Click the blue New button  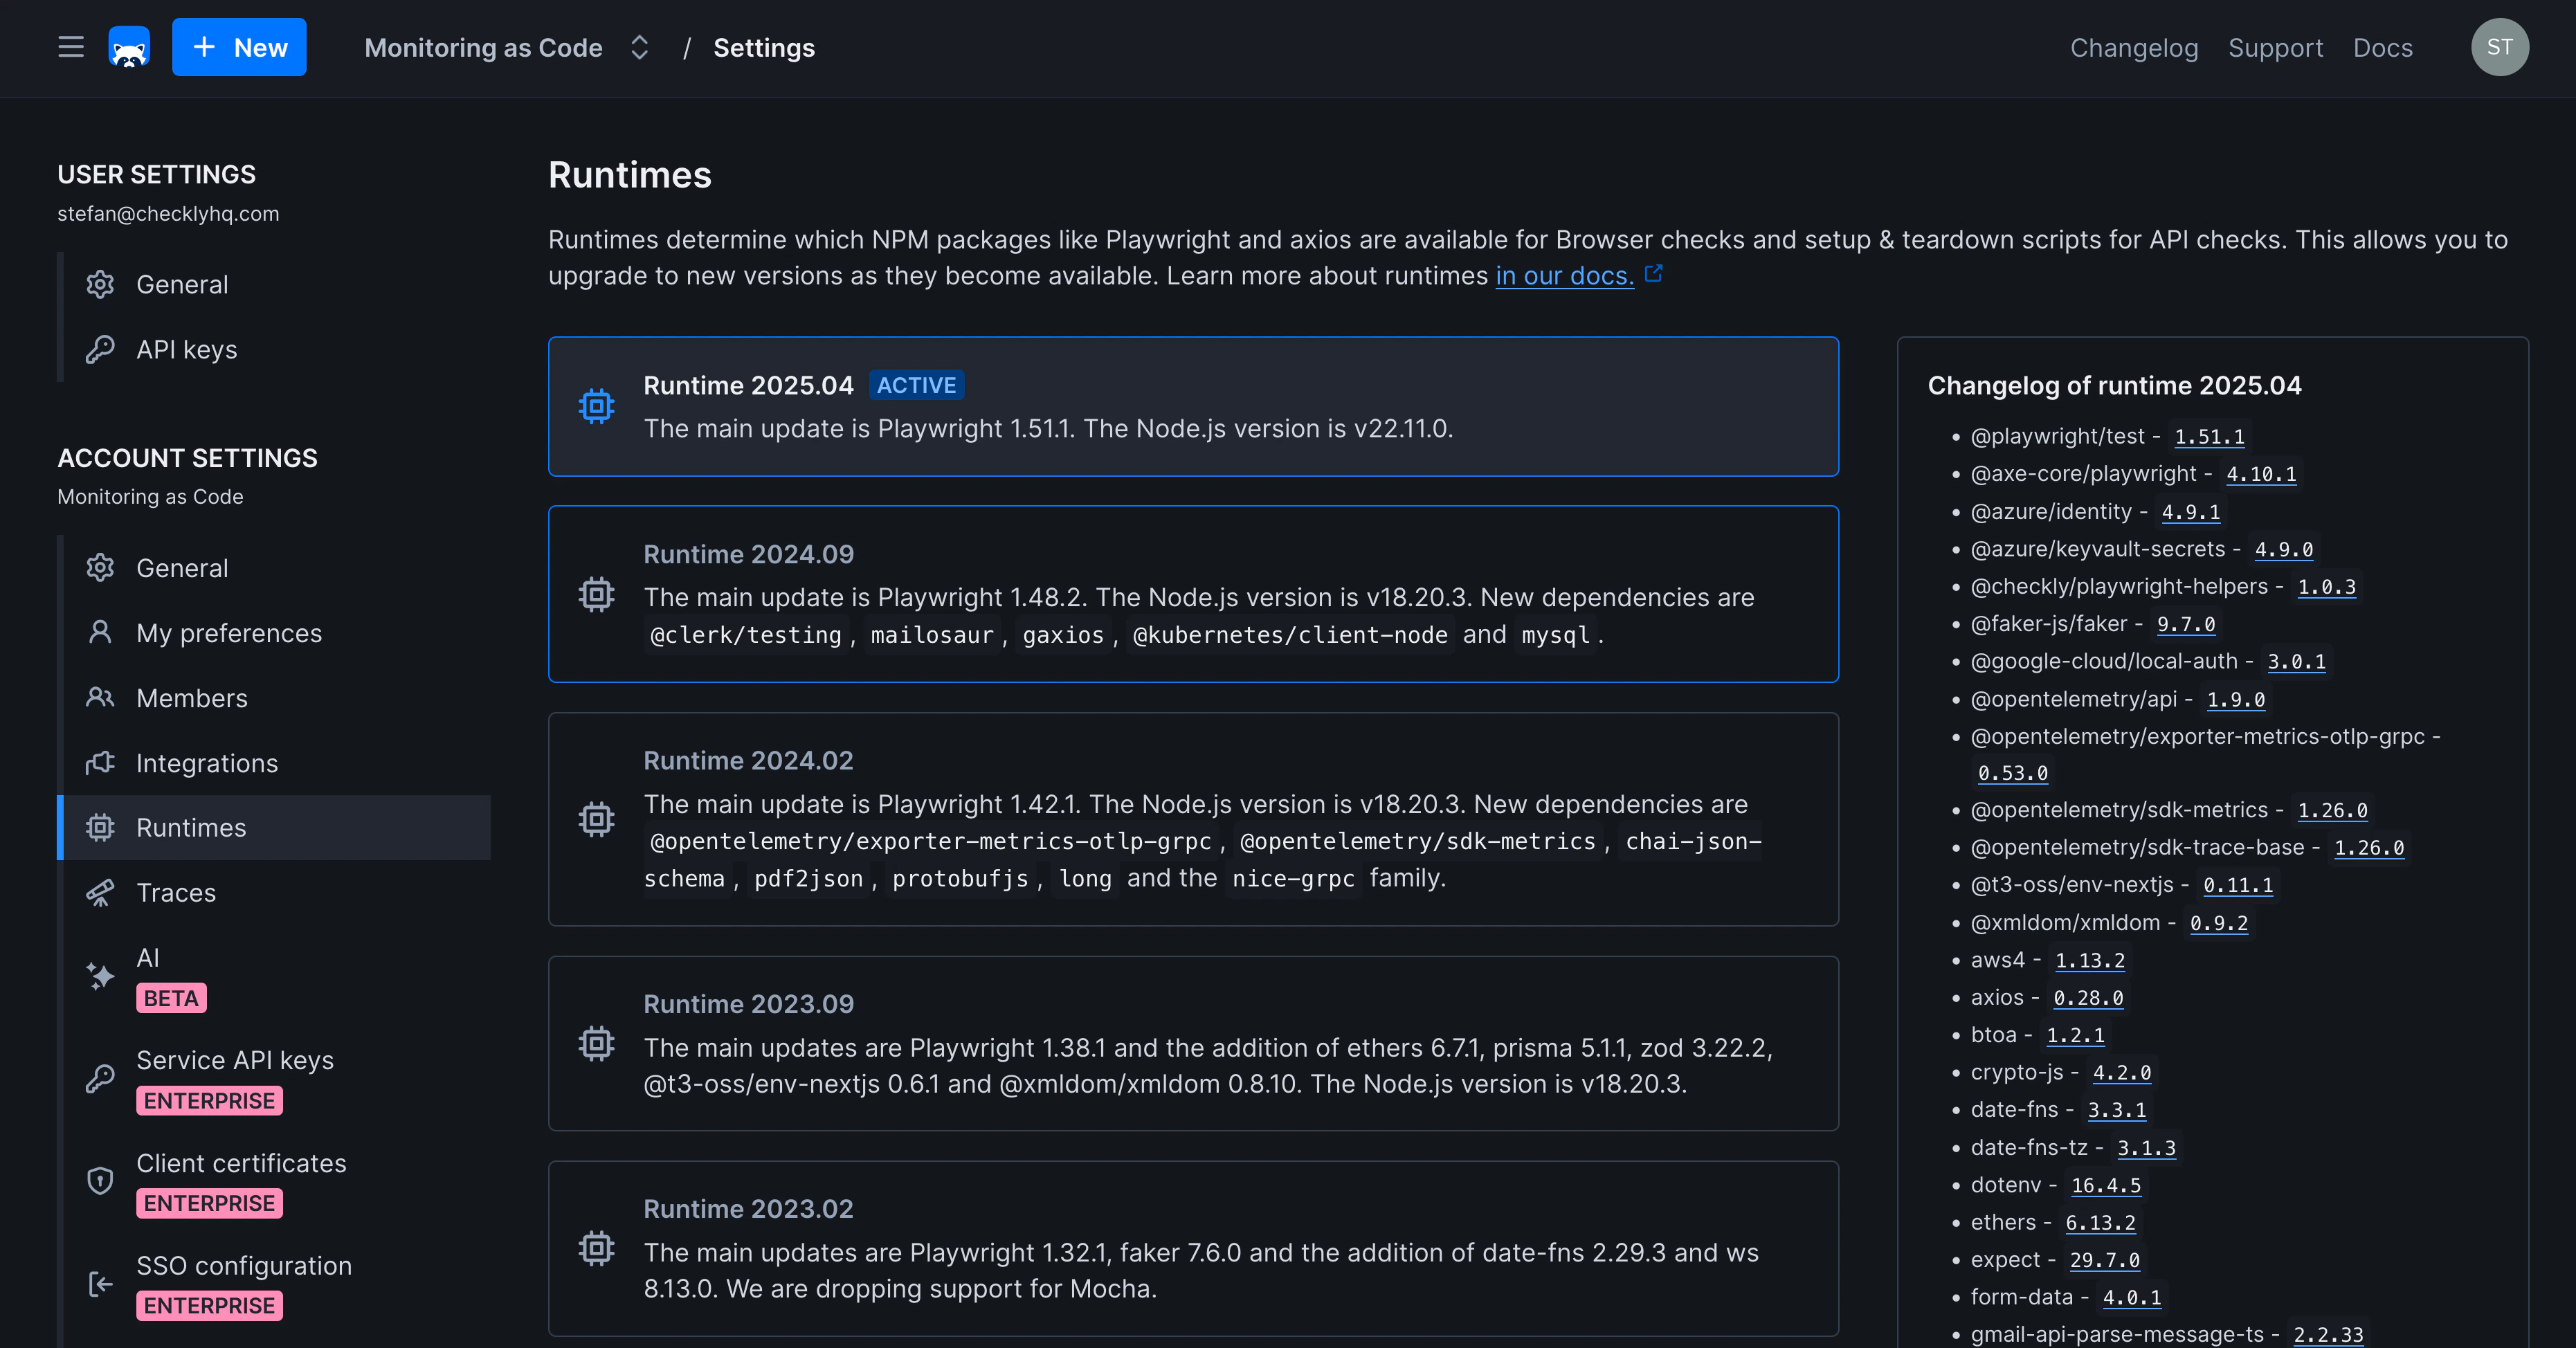(x=239, y=47)
